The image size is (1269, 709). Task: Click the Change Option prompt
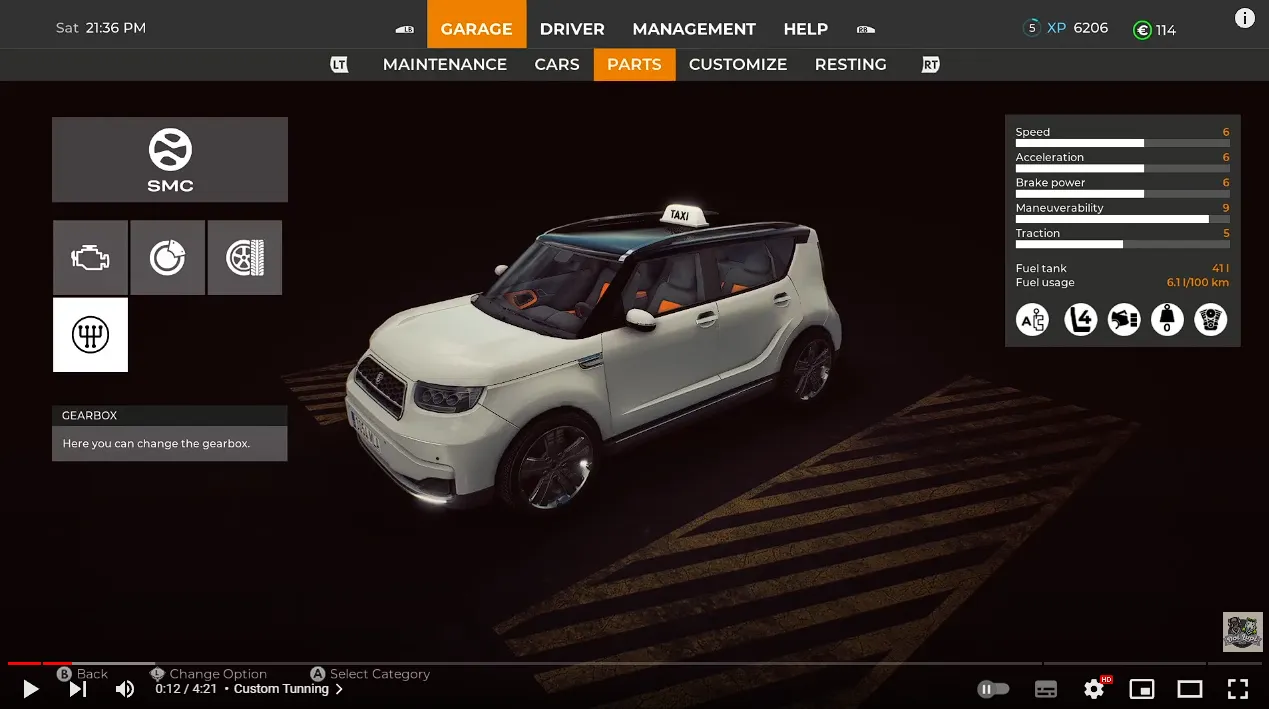click(208, 674)
